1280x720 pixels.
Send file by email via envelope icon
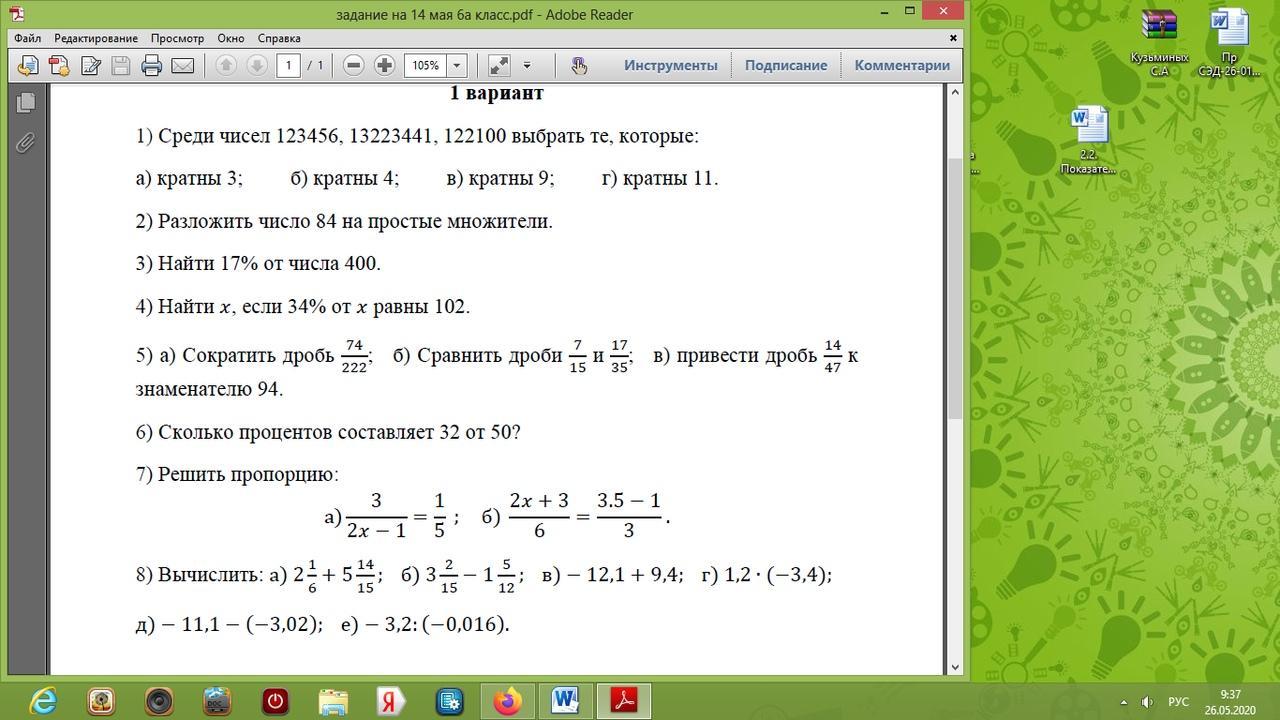tap(183, 66)
